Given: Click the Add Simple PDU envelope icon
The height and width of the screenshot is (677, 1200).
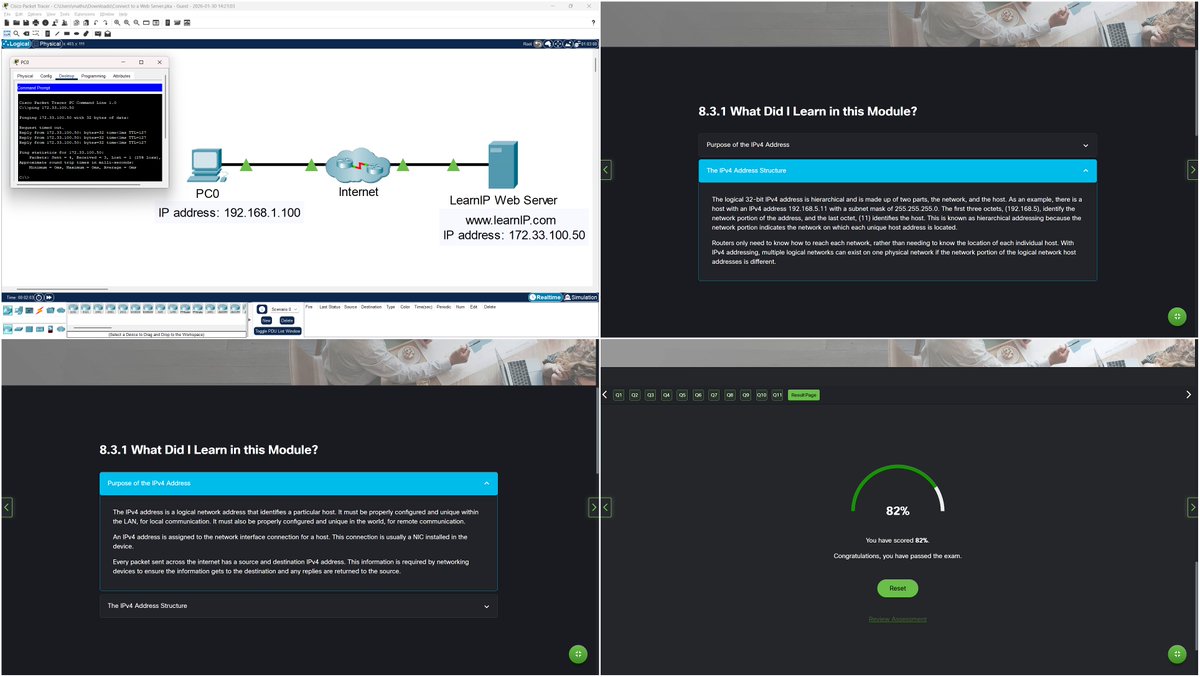Looking at the screenshot, I should coord(98,33).
